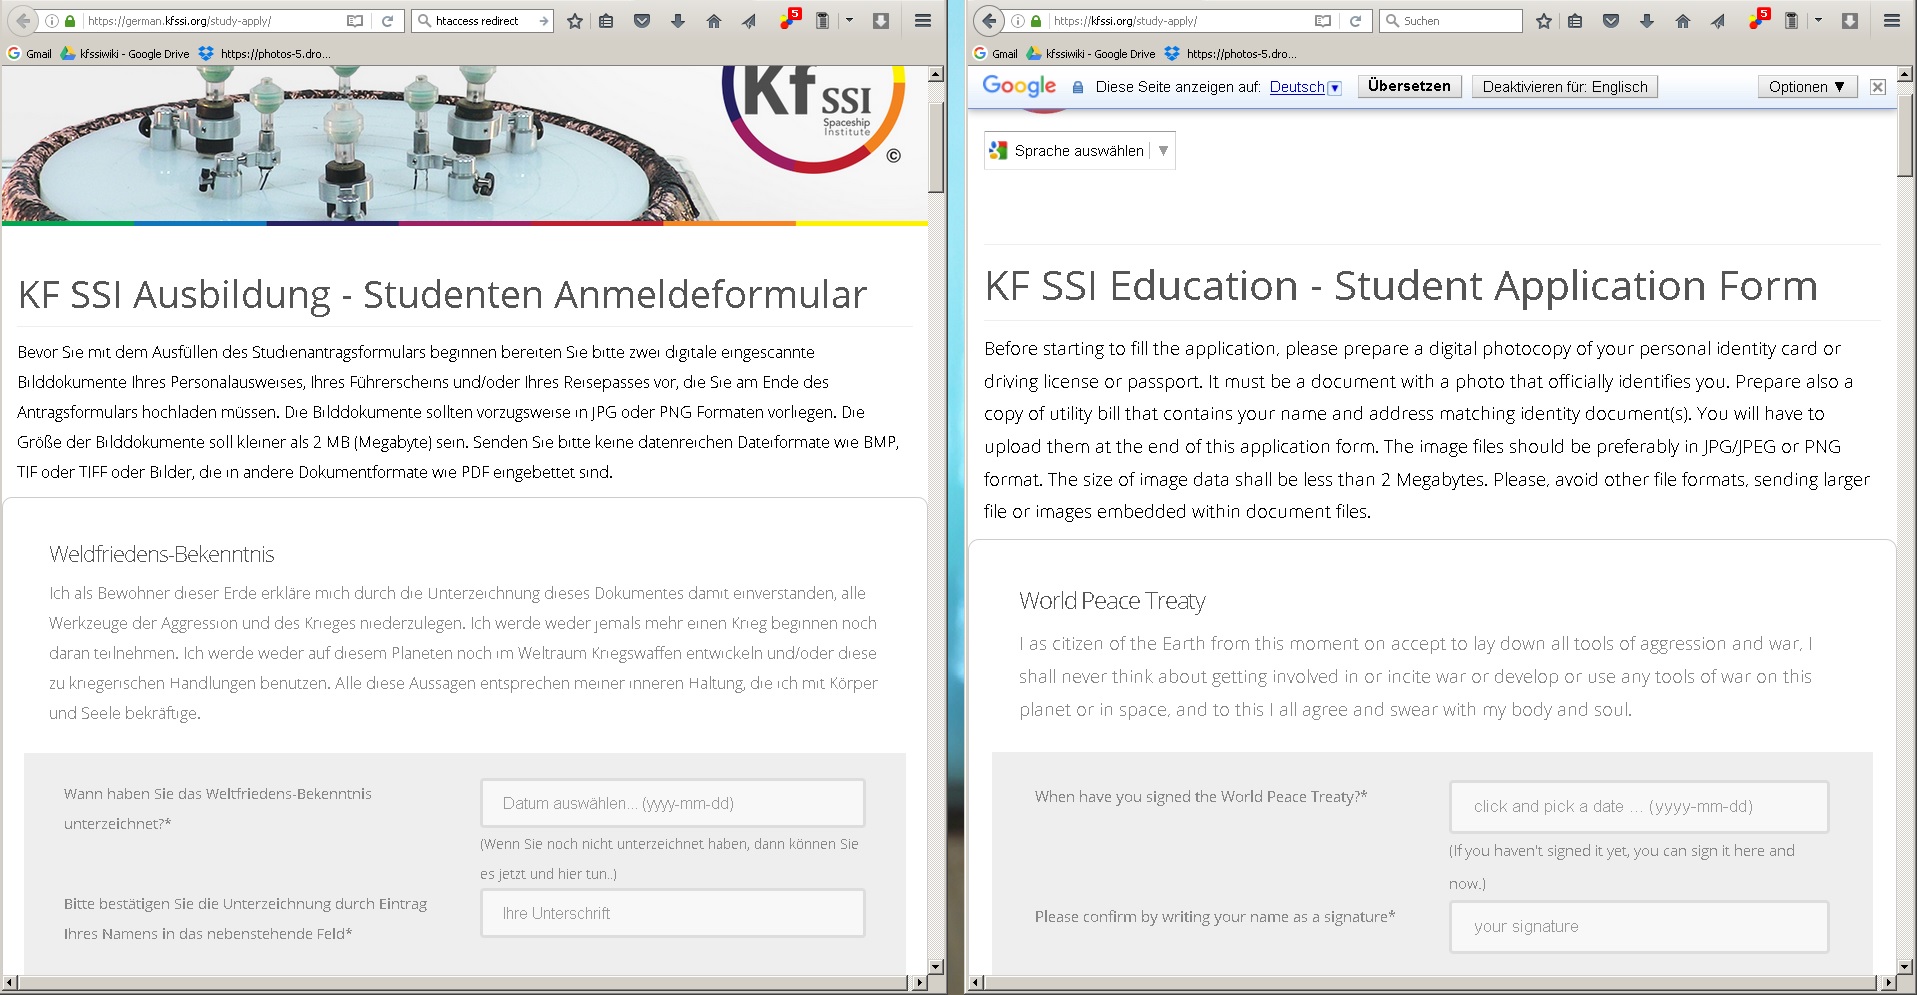Go to home page in left window

pos(714,20)
